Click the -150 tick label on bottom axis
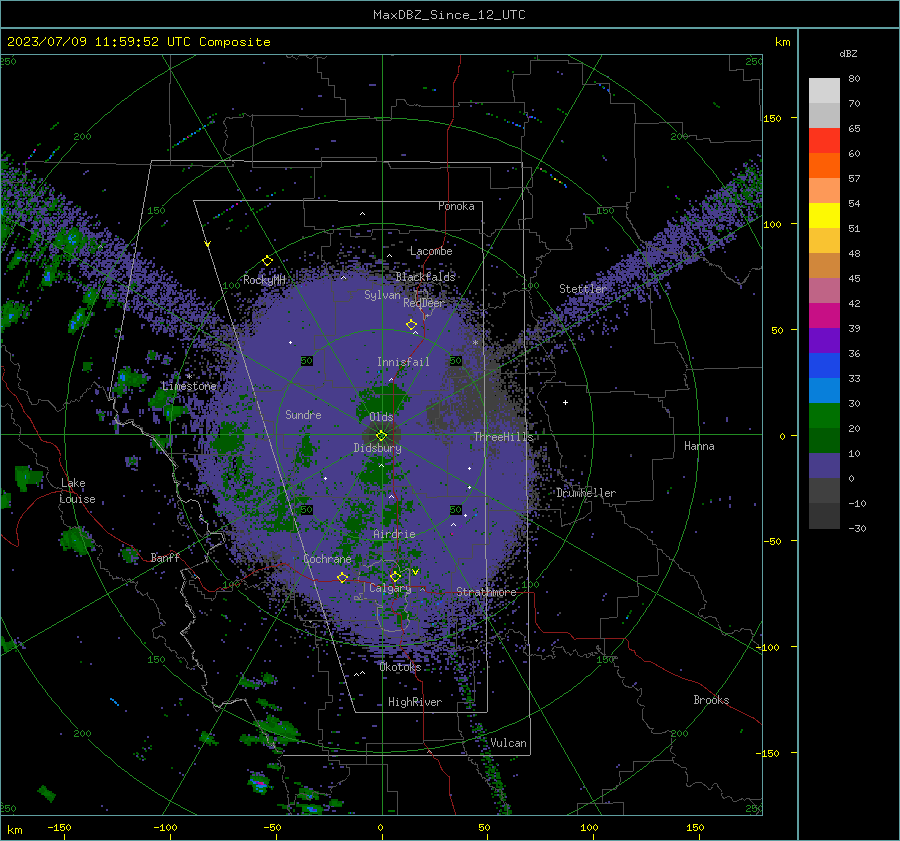The height and width of the screenshot is (841, 900). pyautogui.click(x=59, y=827)
